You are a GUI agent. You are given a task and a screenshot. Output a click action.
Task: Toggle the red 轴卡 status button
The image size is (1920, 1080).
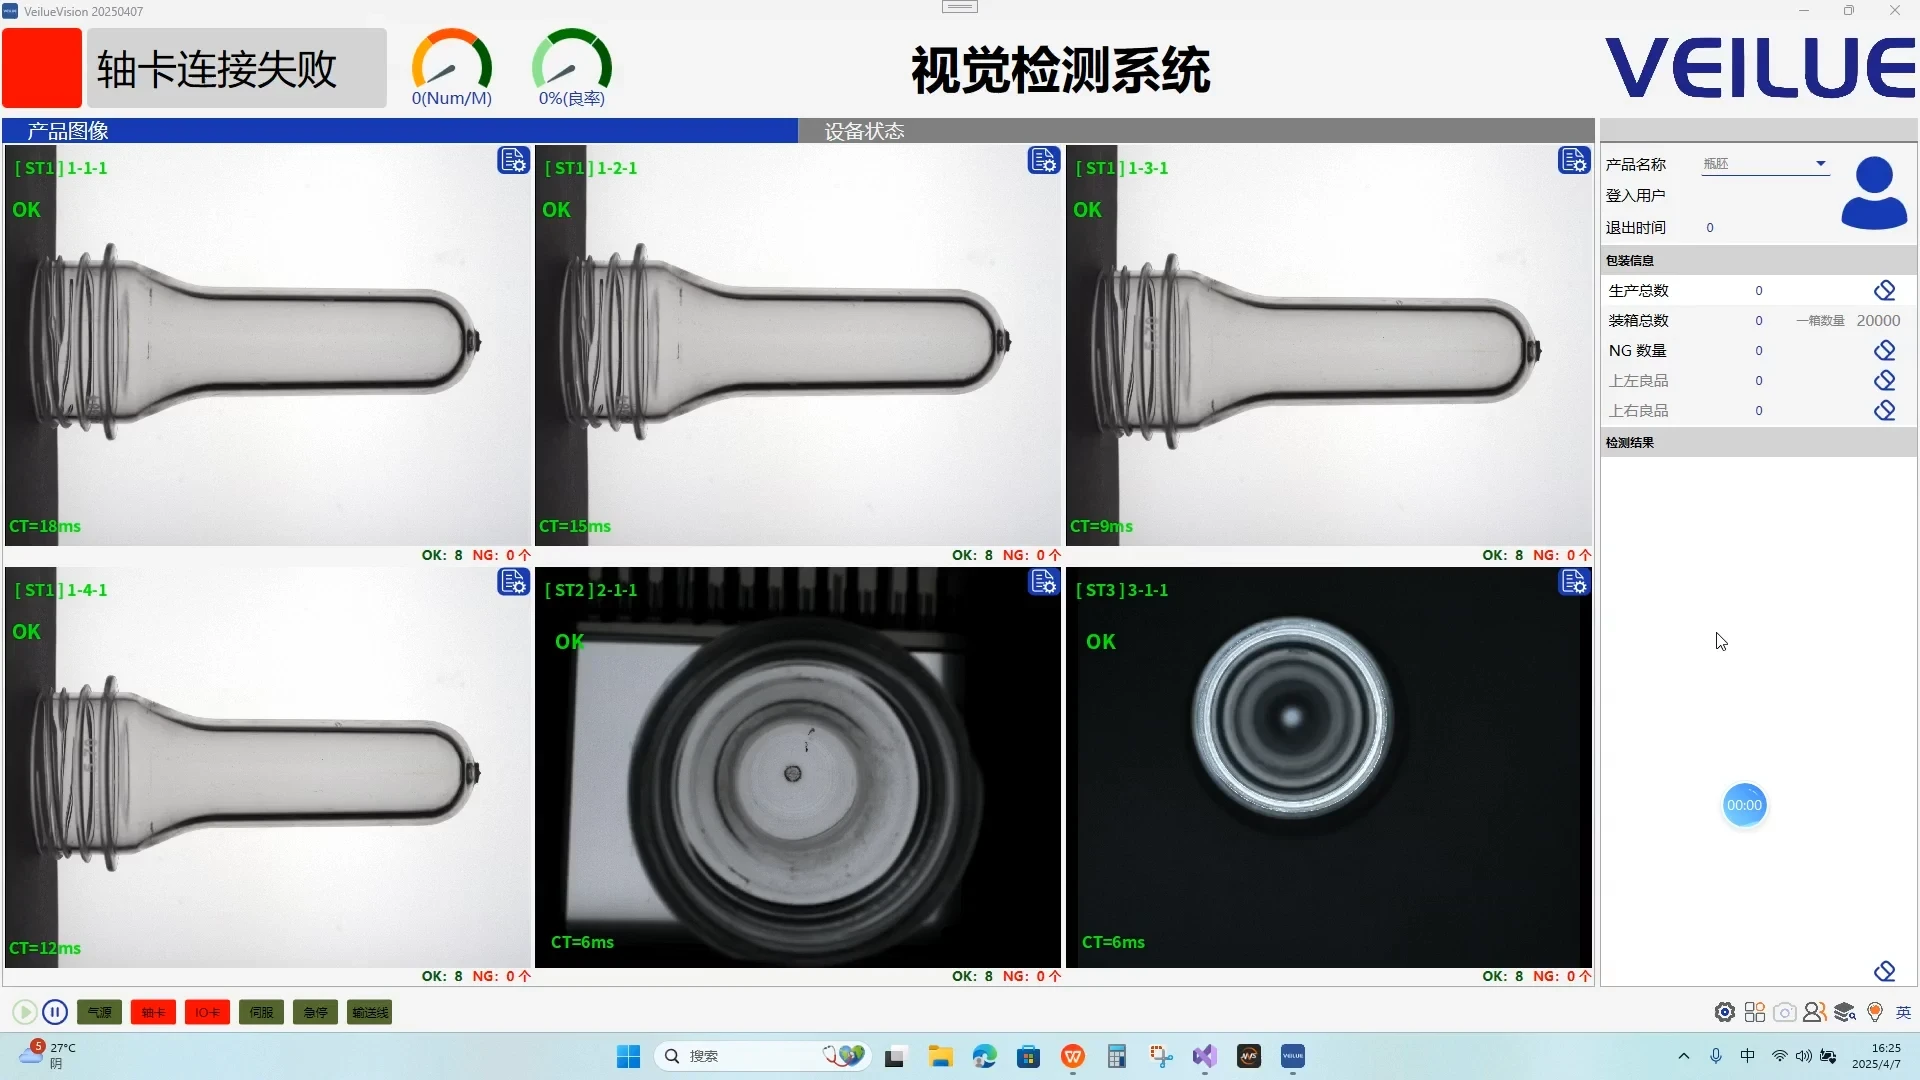coord(153,1012)
